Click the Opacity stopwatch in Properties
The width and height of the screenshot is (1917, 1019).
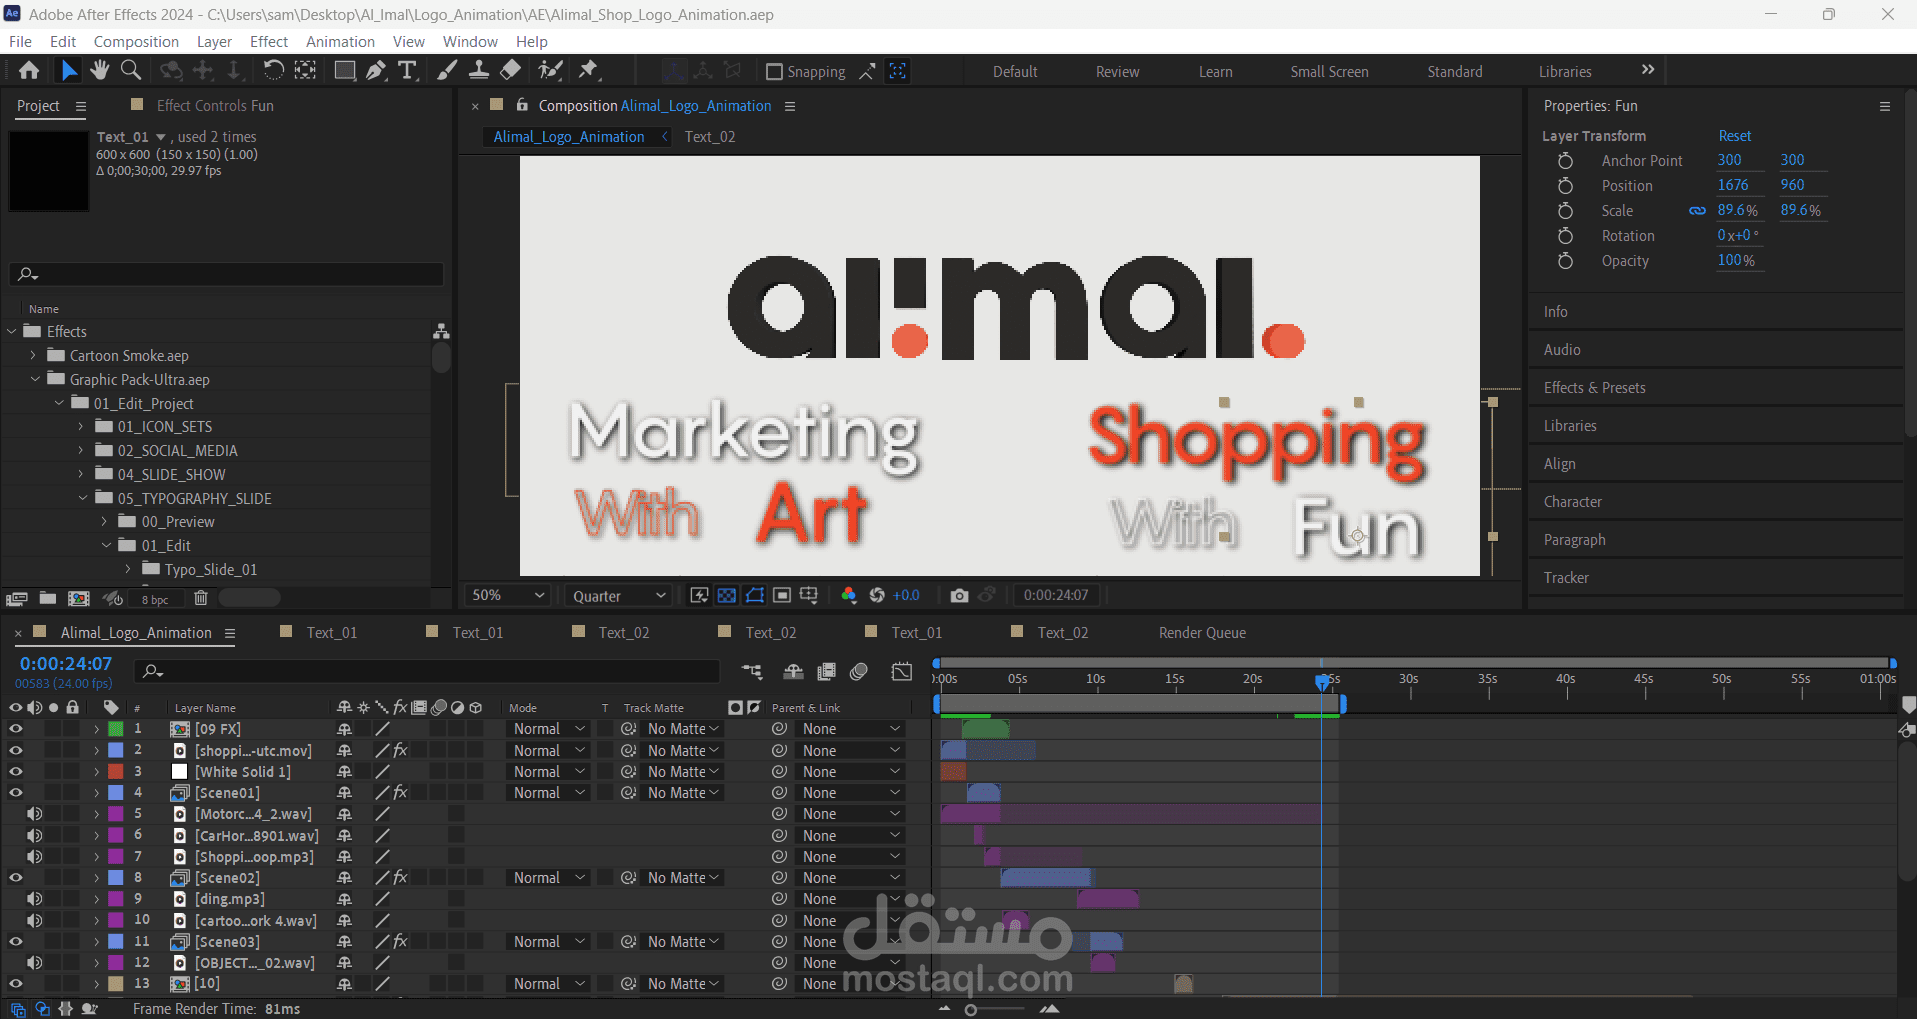click(1565, 261)
